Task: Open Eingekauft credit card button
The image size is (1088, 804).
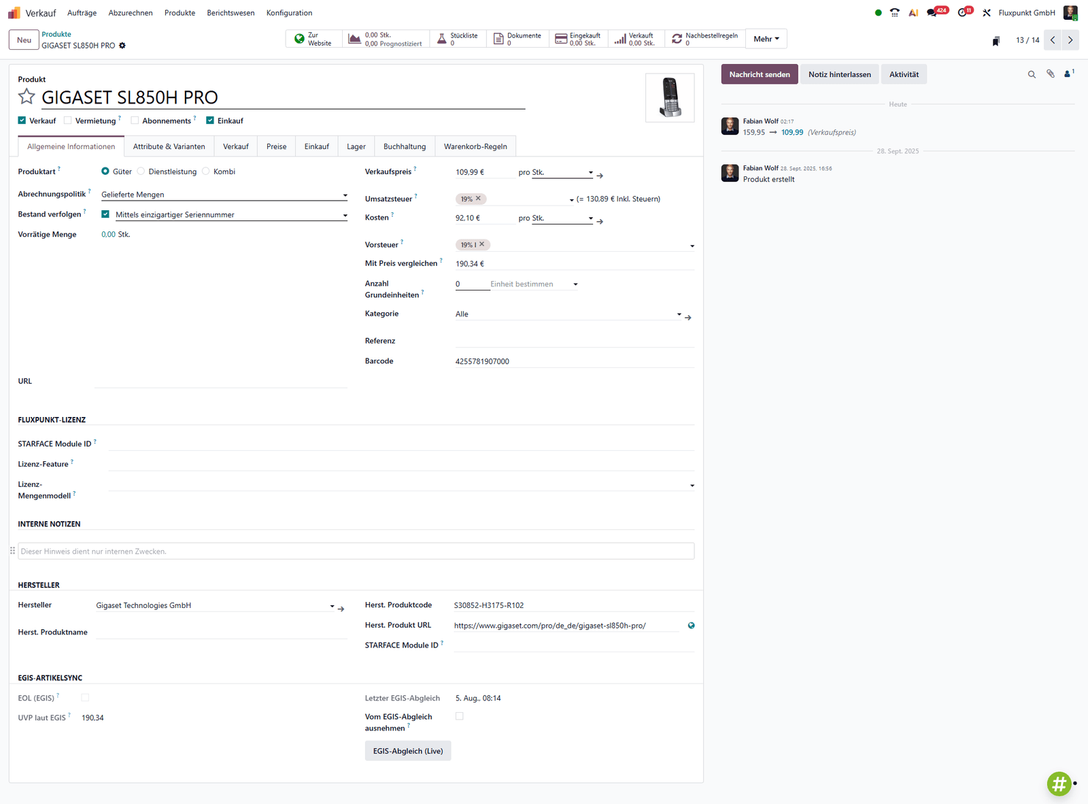Action: [x=578, y=39]
